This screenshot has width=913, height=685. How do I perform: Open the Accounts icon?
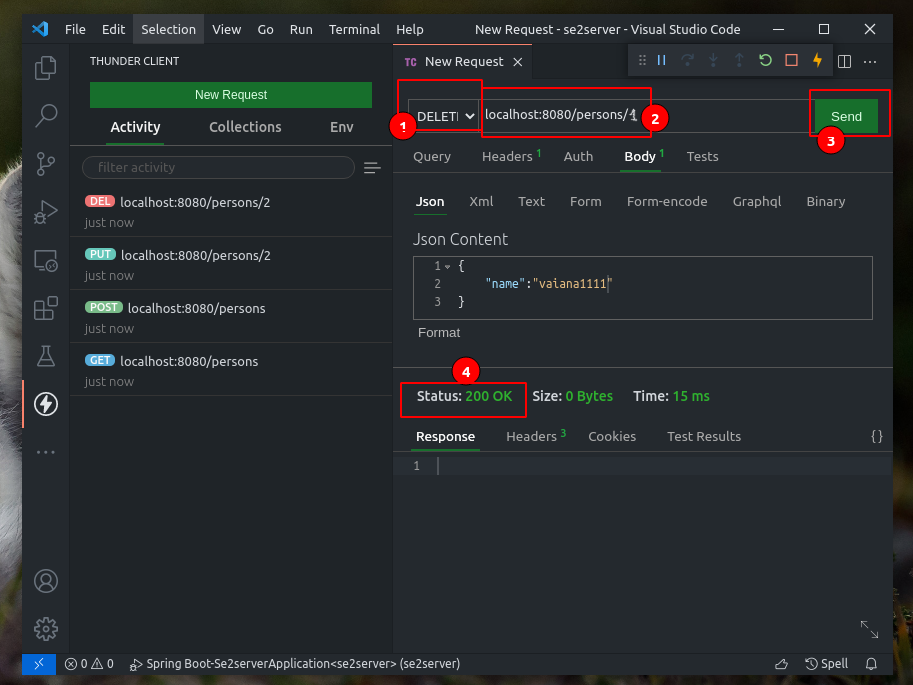tap(45, 581)
